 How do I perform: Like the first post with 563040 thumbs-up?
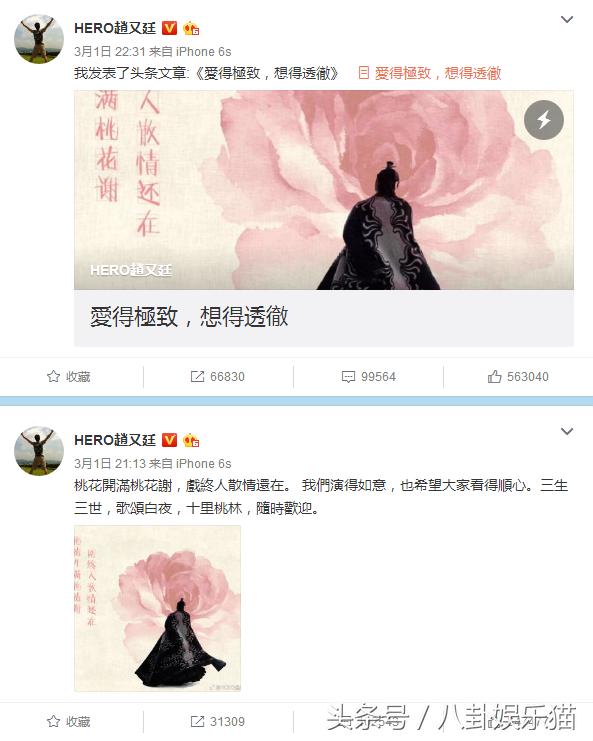518,377
